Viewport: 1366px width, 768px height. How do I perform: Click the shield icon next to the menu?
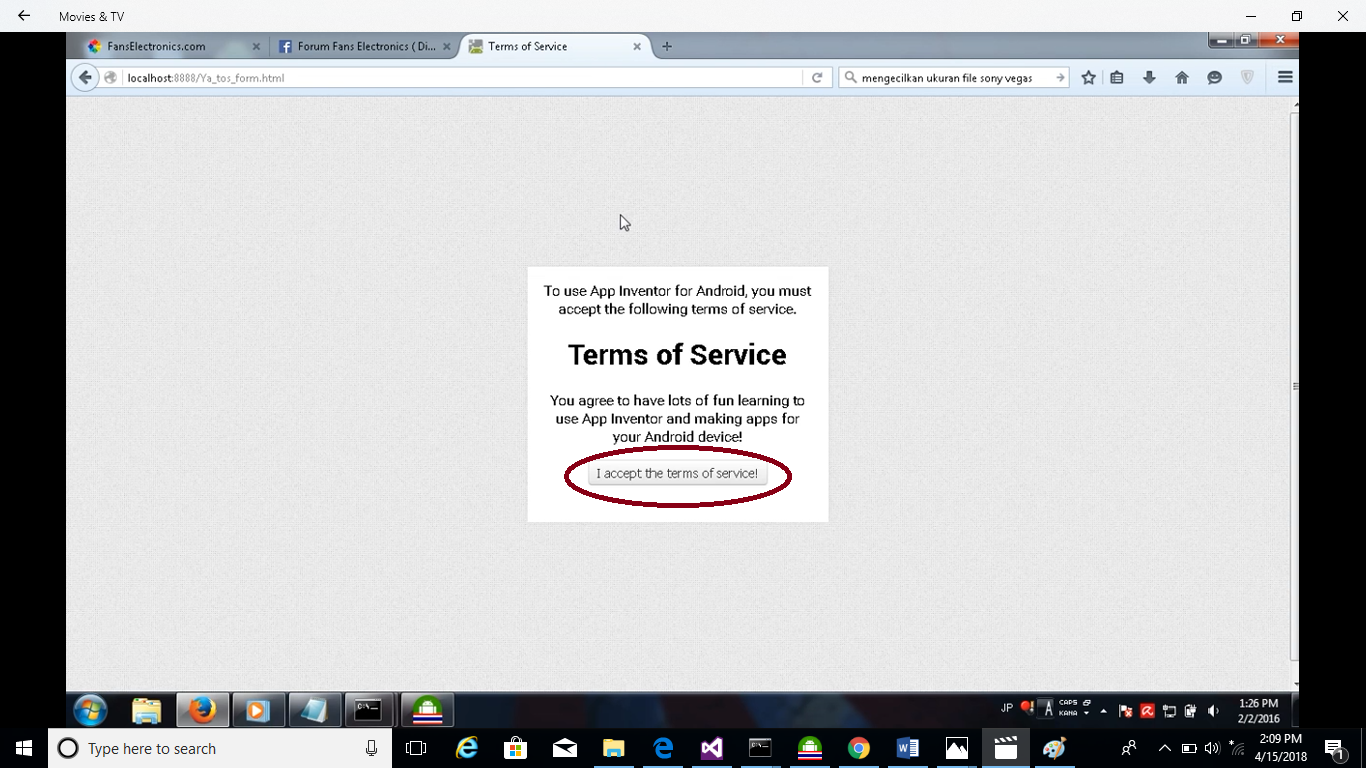point(1246,77)
